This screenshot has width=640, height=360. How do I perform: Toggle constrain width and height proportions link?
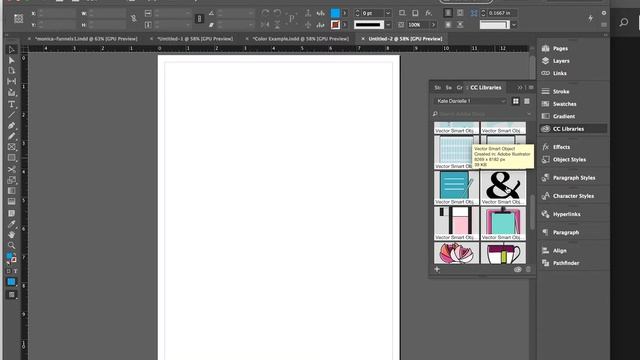coord(133,18)
